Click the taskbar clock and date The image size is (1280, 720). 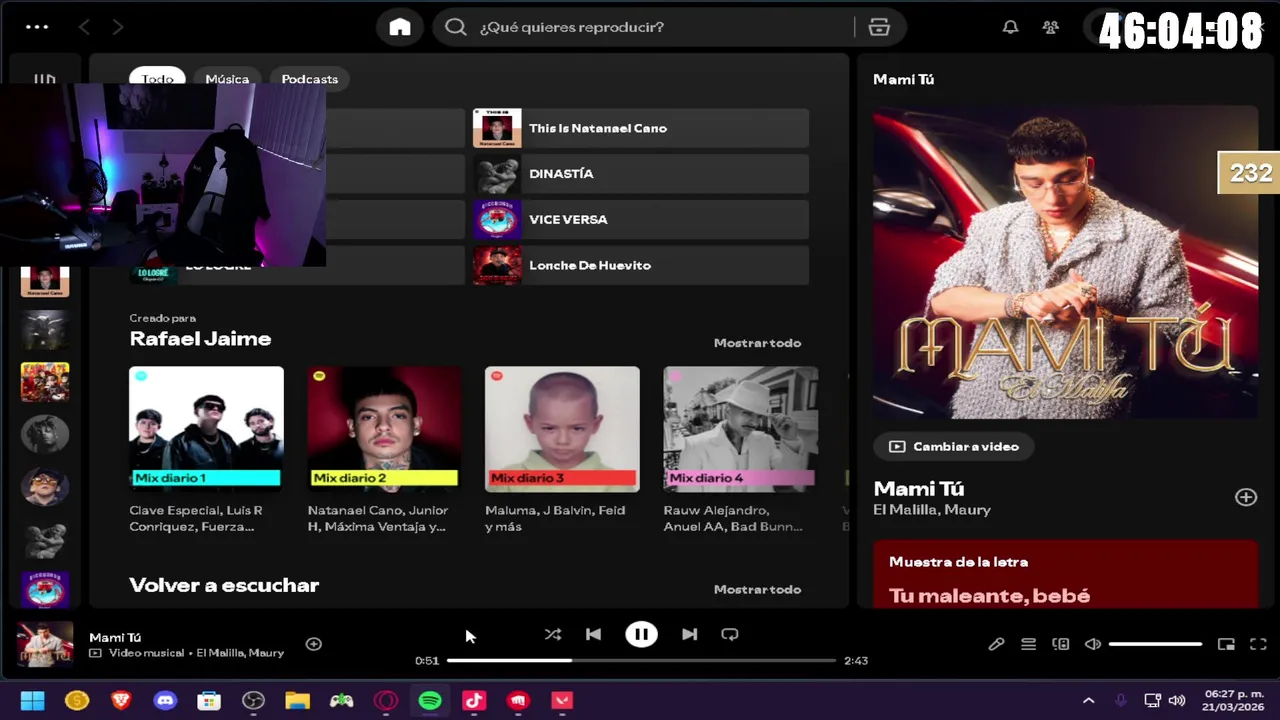click(x=1233, y=700)
